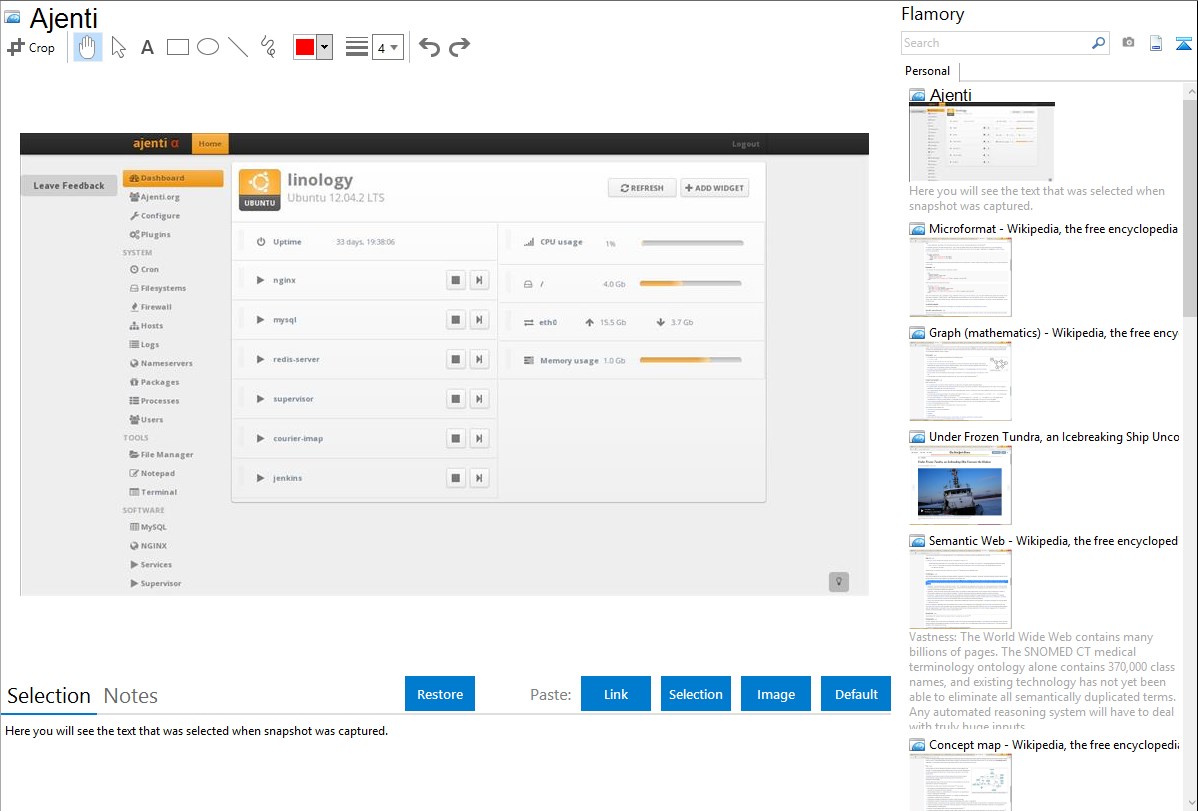This screenshot has width=1198, height=811.
Task: Switch to the Notes tab
Action: [130, 696]
